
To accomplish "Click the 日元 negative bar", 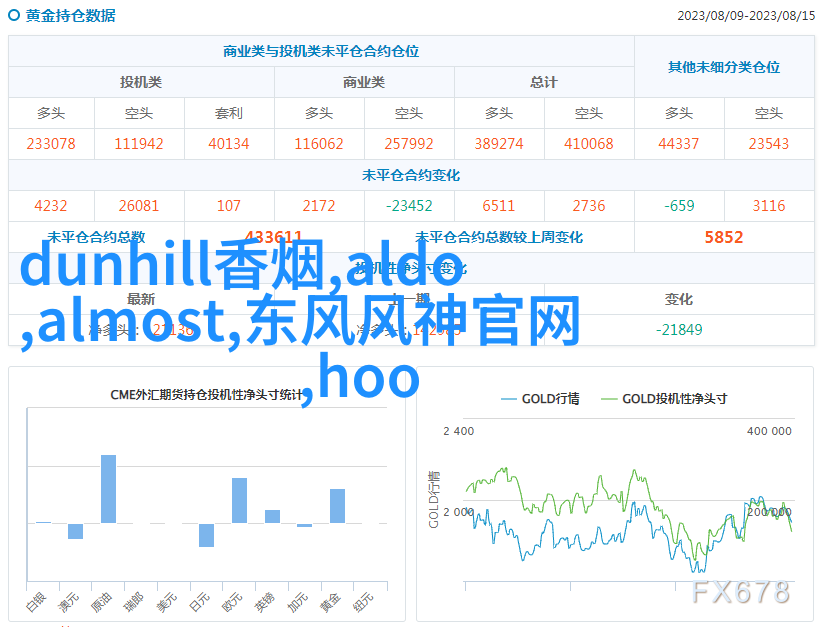I will click(207, 535).
